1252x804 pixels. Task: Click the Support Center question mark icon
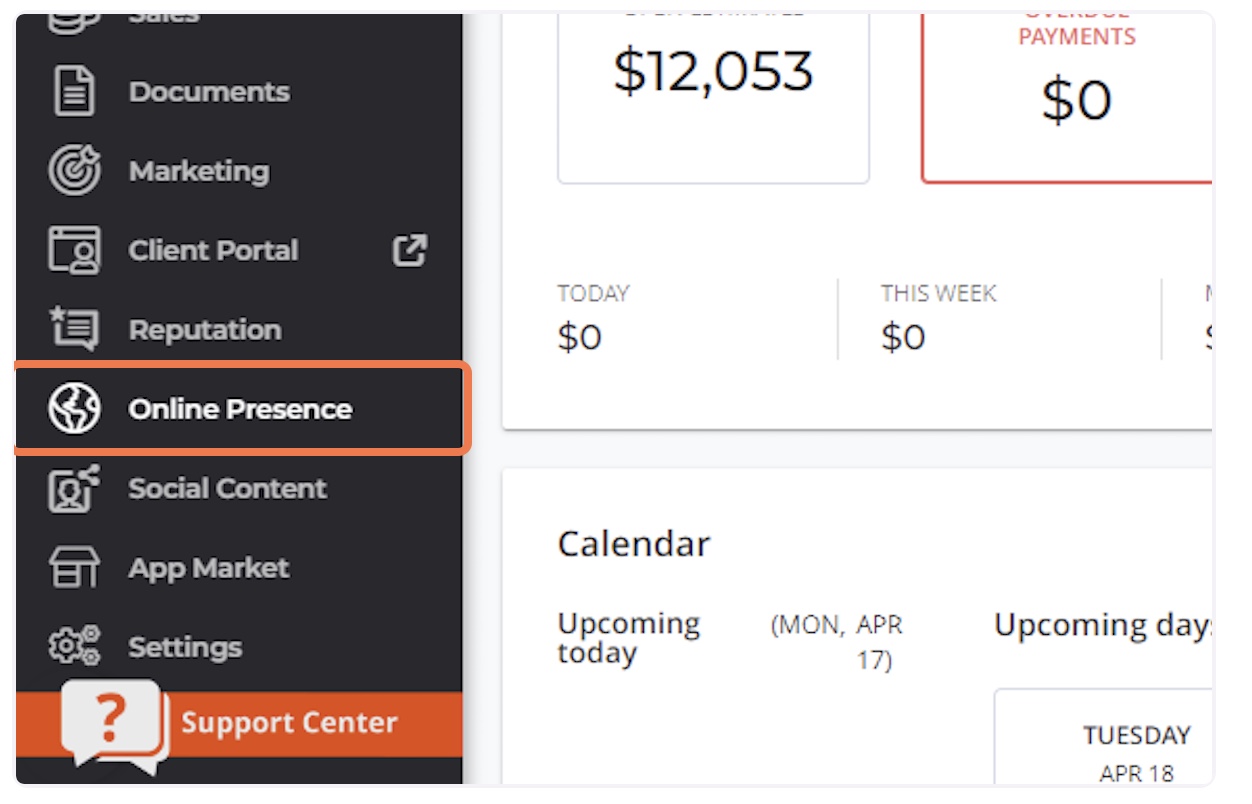[x=114, y=726]
